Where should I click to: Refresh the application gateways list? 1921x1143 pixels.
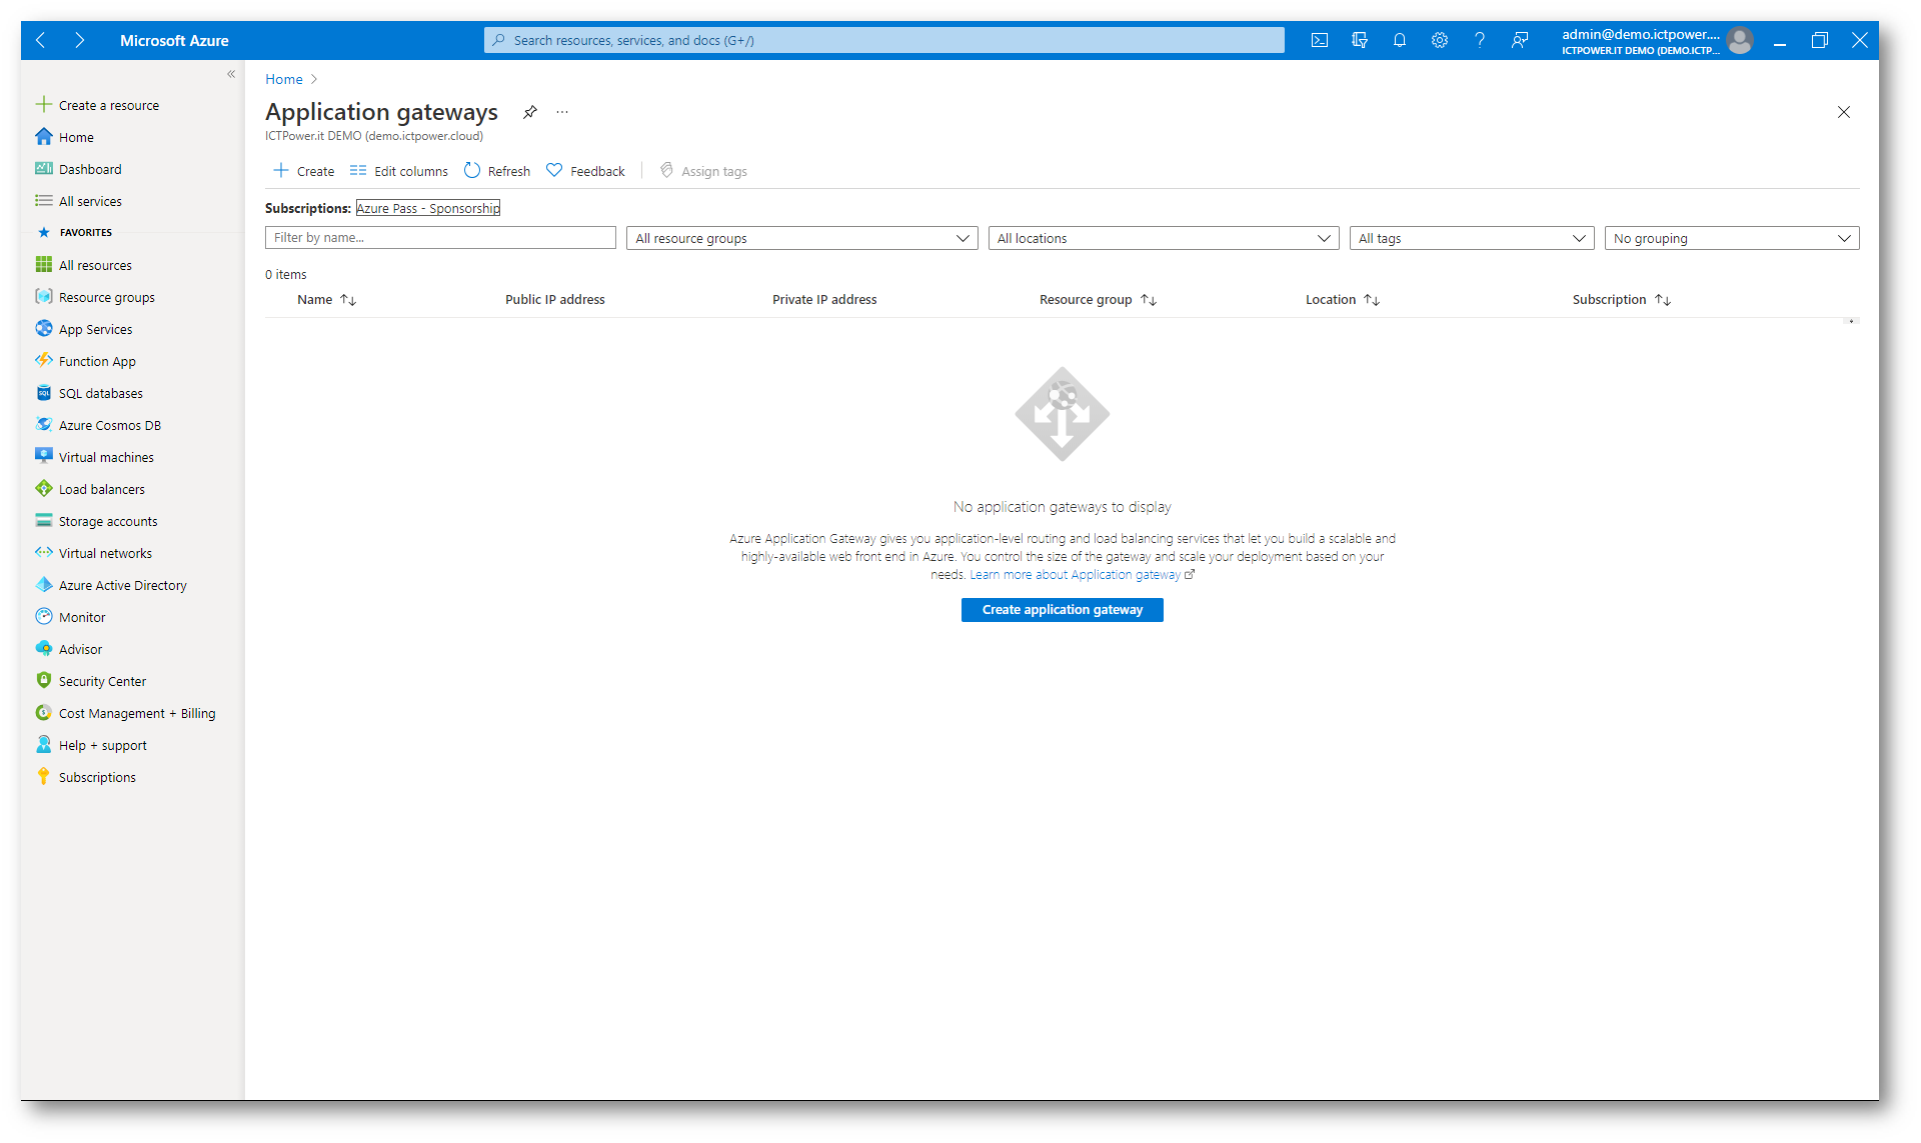click(497, 171)
